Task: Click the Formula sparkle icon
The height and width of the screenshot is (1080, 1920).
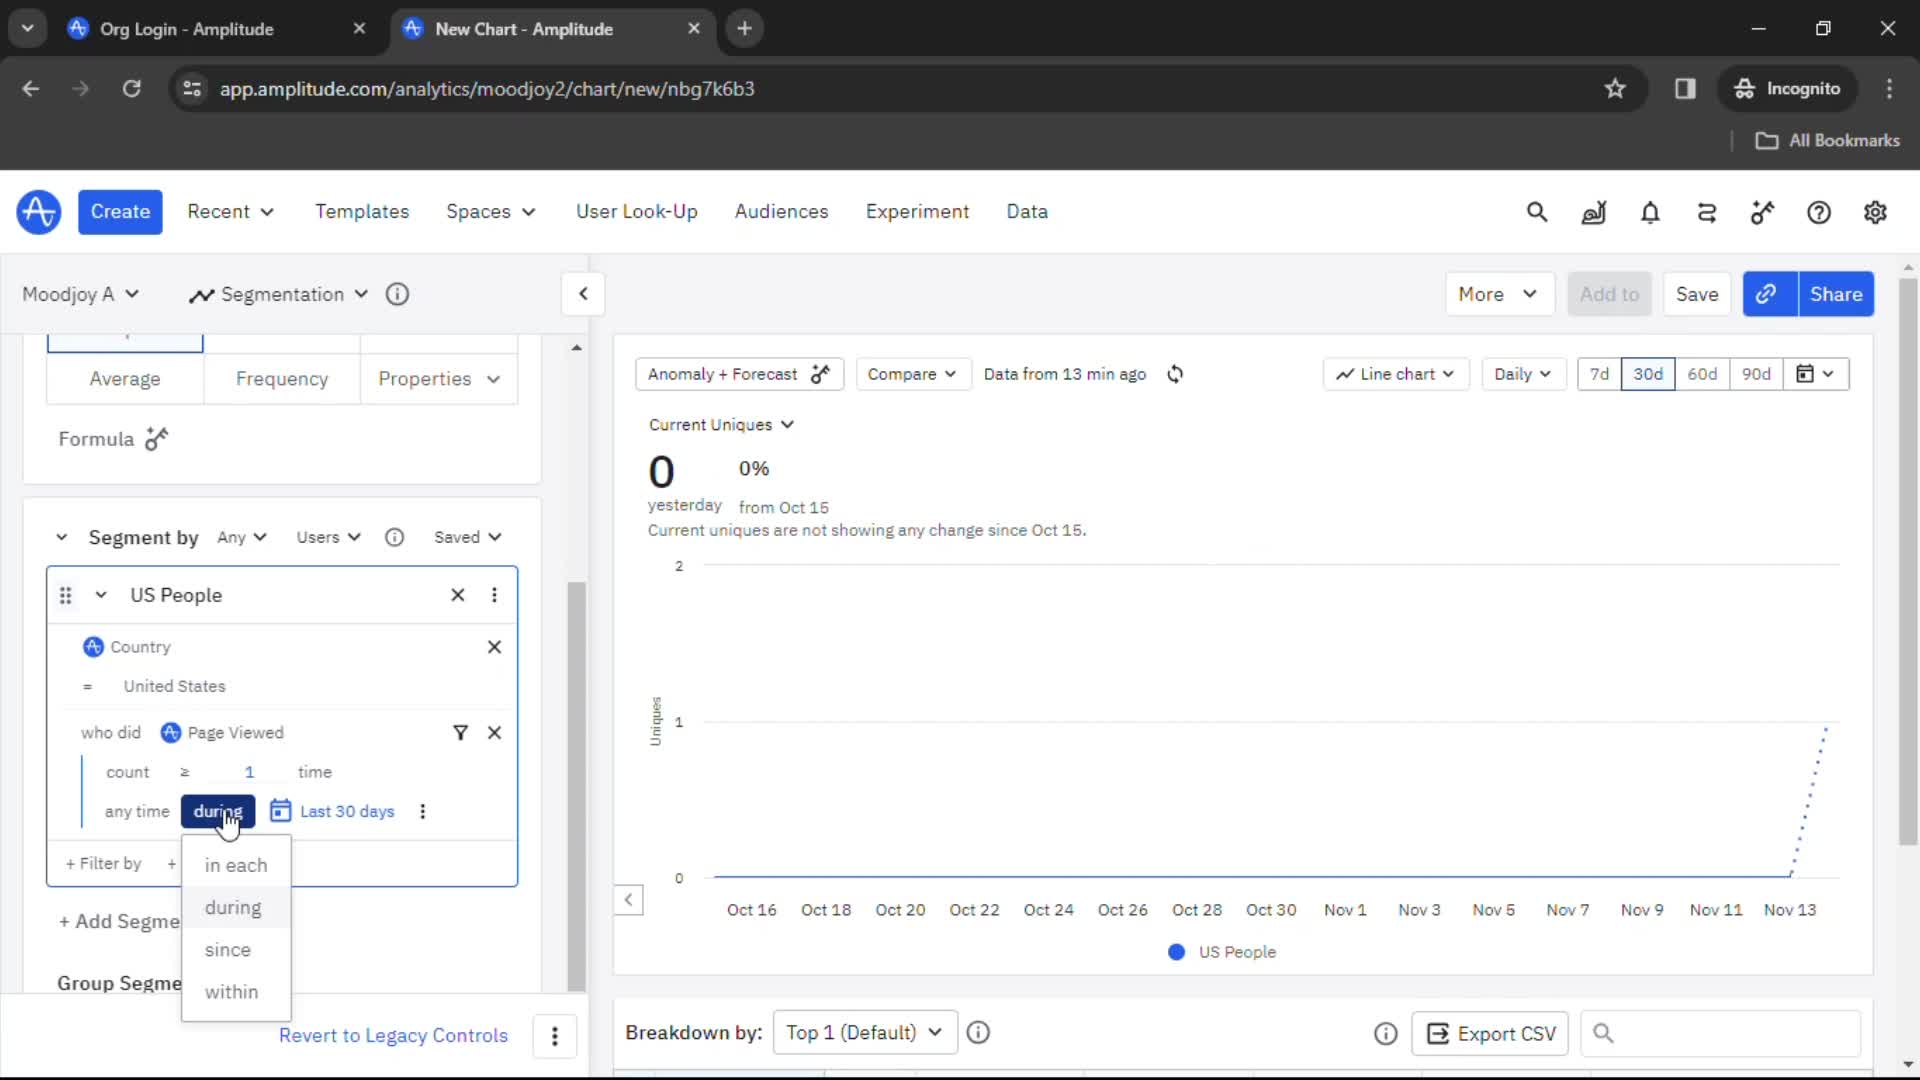Action: coord(157,439)
